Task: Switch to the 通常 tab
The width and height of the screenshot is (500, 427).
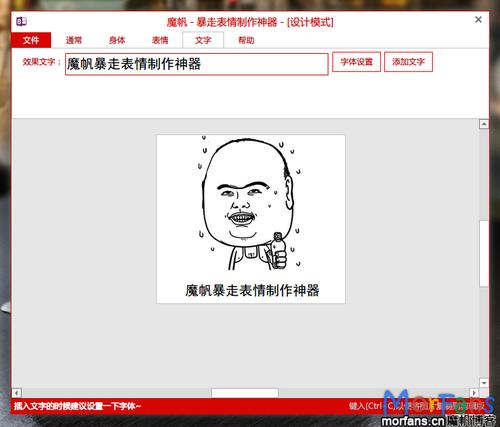Action: click(x=74, y=40)
